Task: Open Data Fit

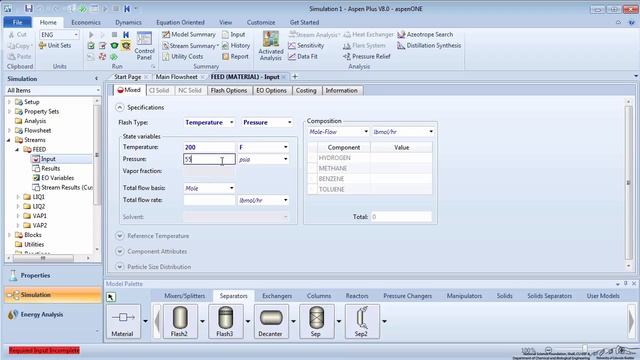Action: [303, 56]
